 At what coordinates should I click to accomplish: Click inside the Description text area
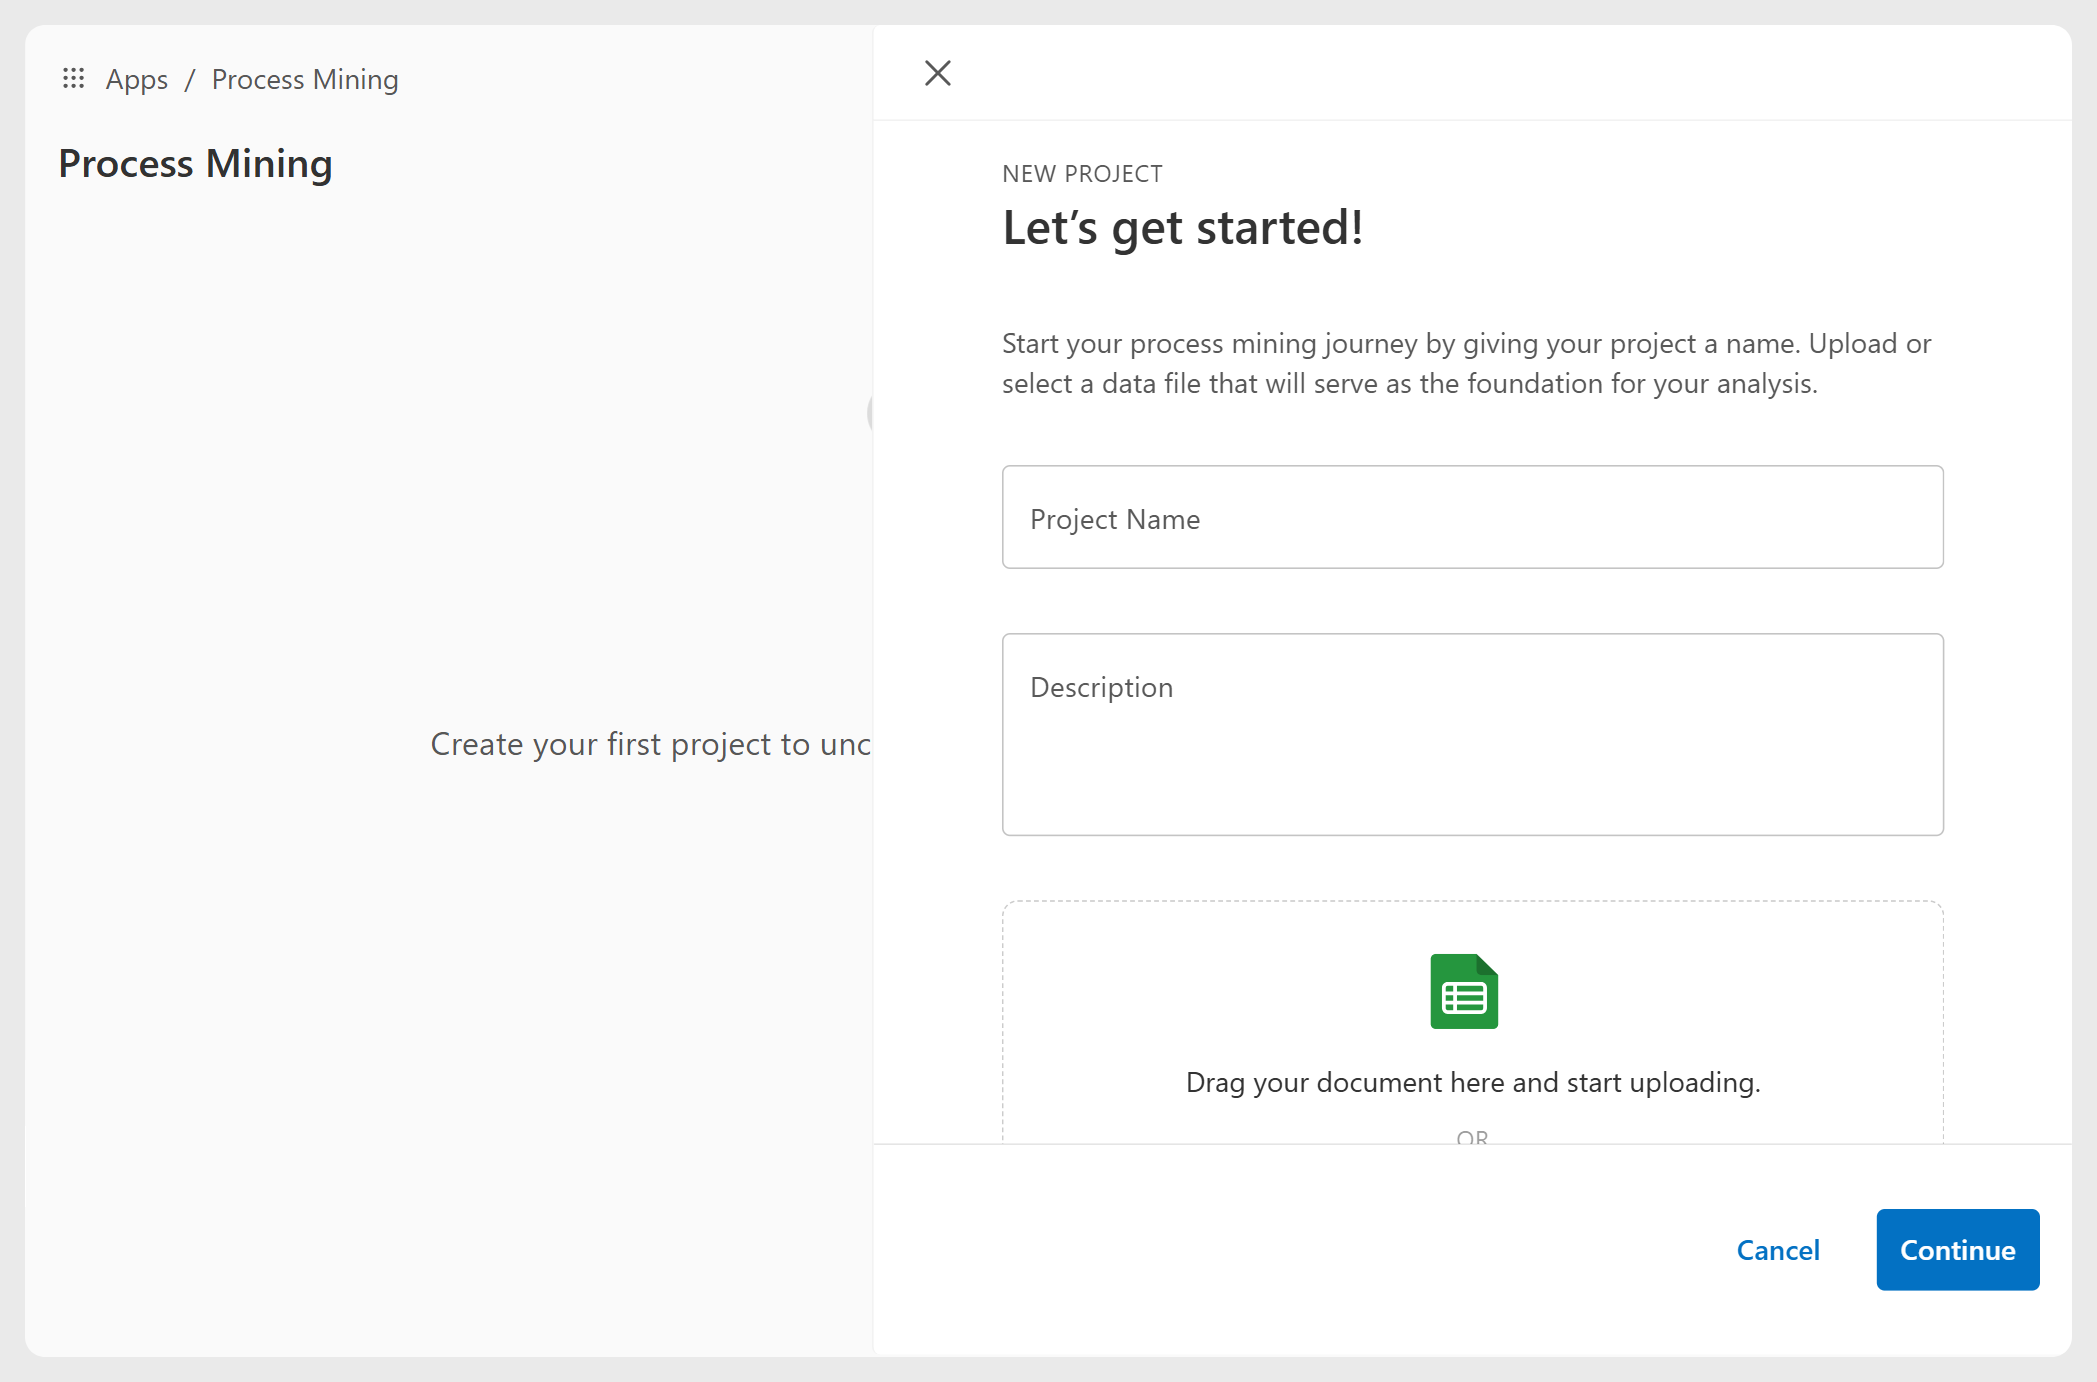click(x=1472, y=734)
